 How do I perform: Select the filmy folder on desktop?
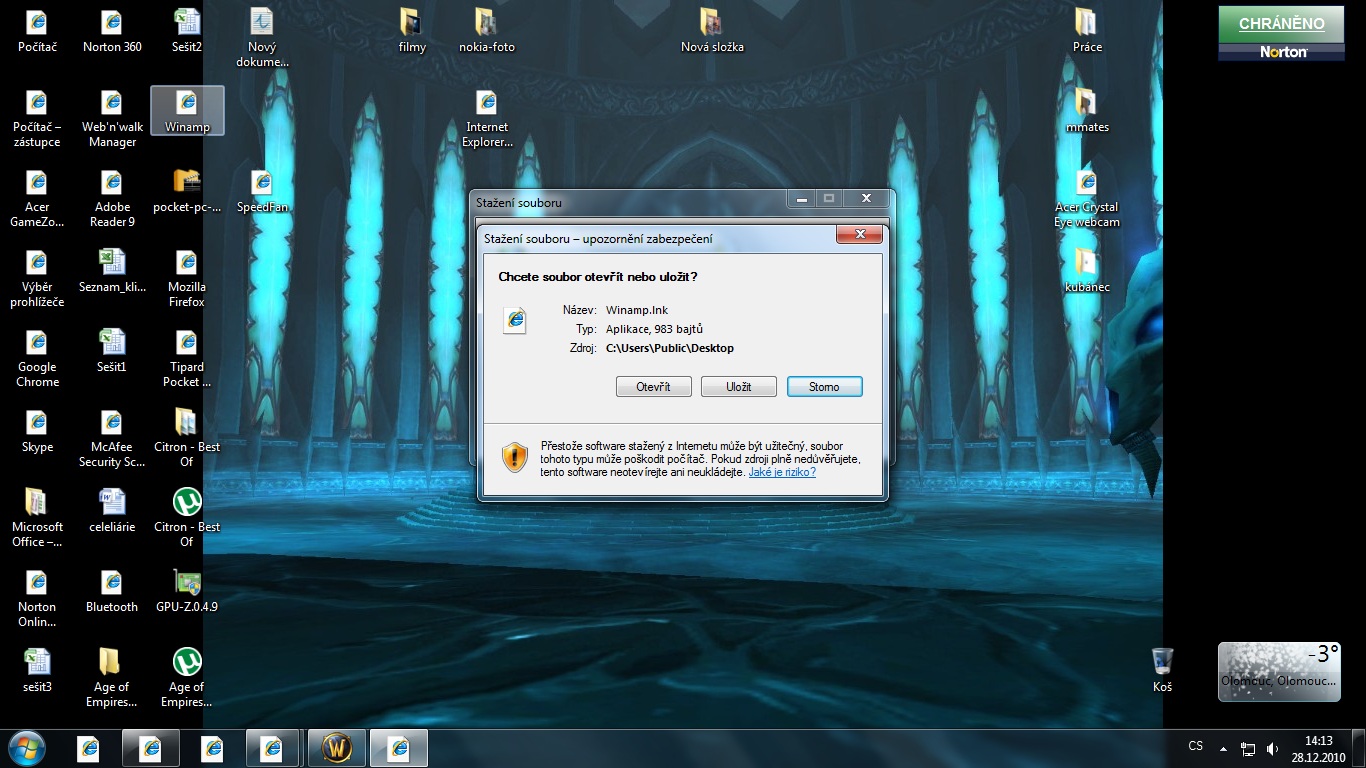click(x=412, y=30)
